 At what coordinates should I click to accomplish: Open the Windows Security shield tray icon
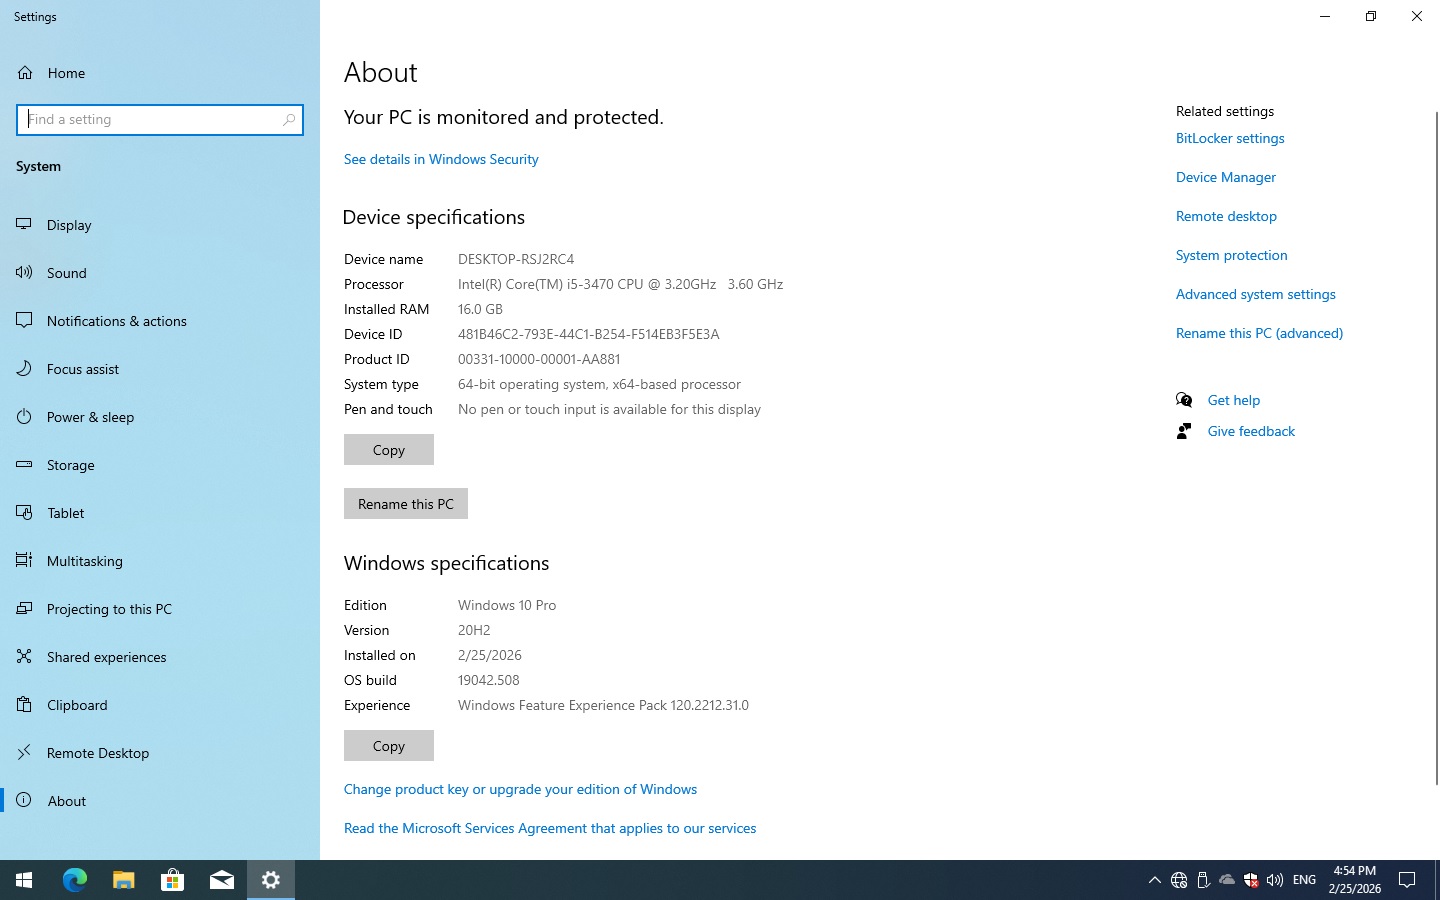click(x=1251, y=880)
